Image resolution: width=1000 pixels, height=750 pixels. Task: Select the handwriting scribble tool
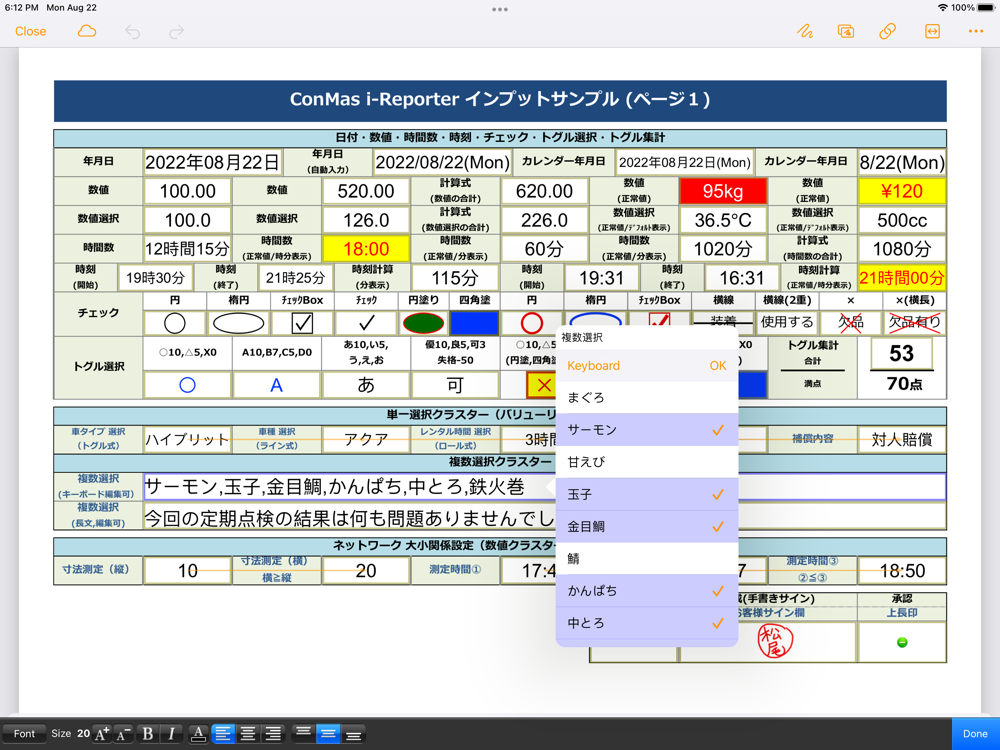(805, 31)
